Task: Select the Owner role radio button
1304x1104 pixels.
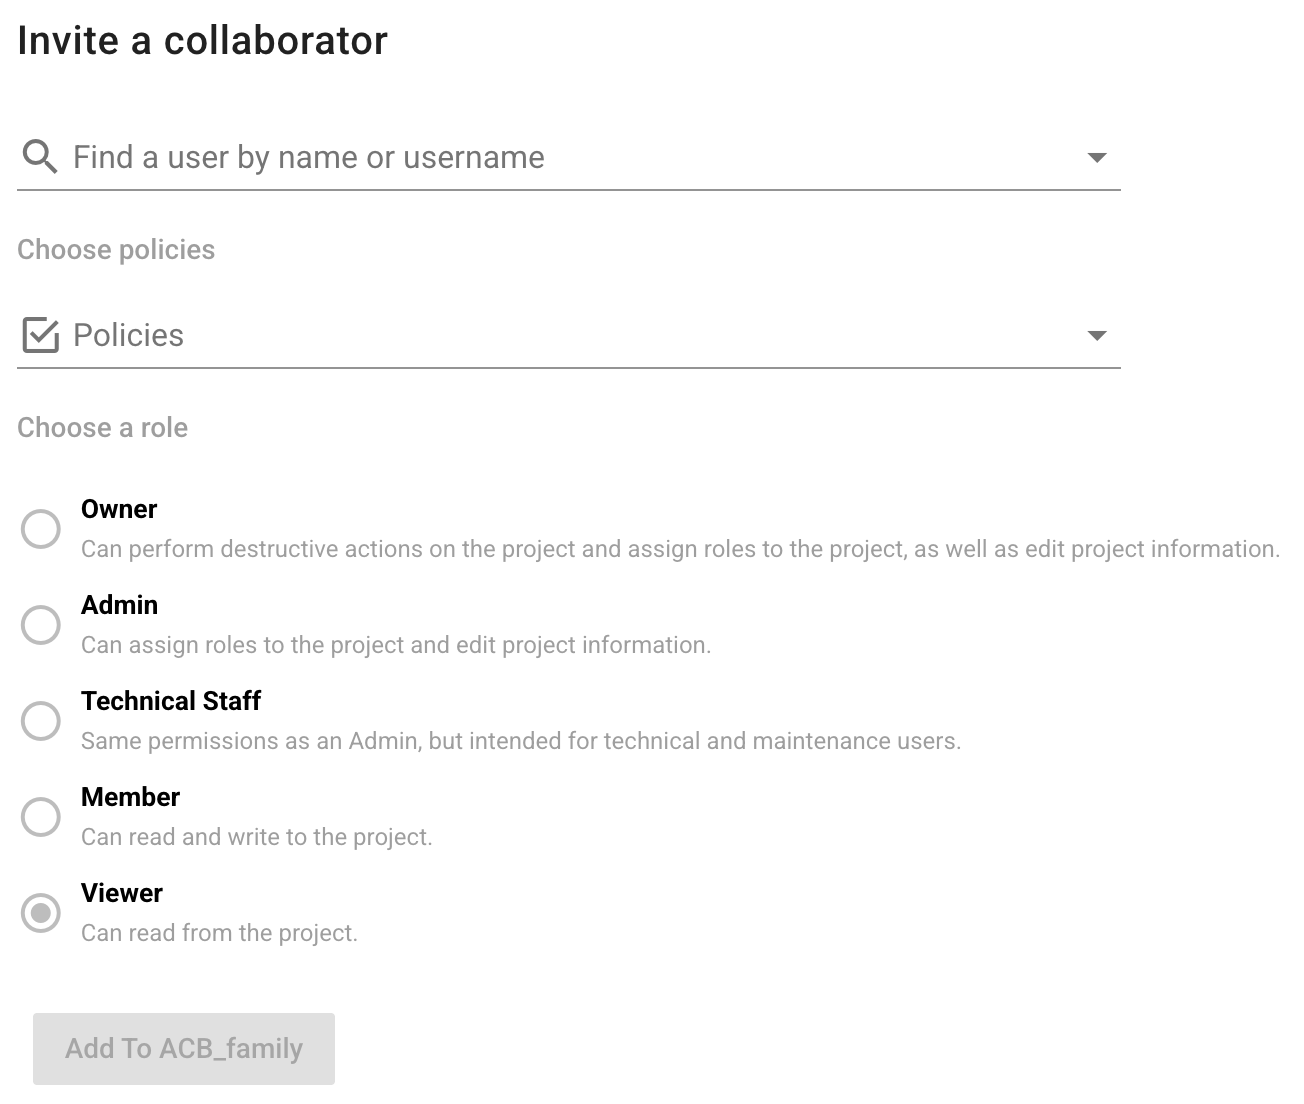Action: (x=41, y=529)
